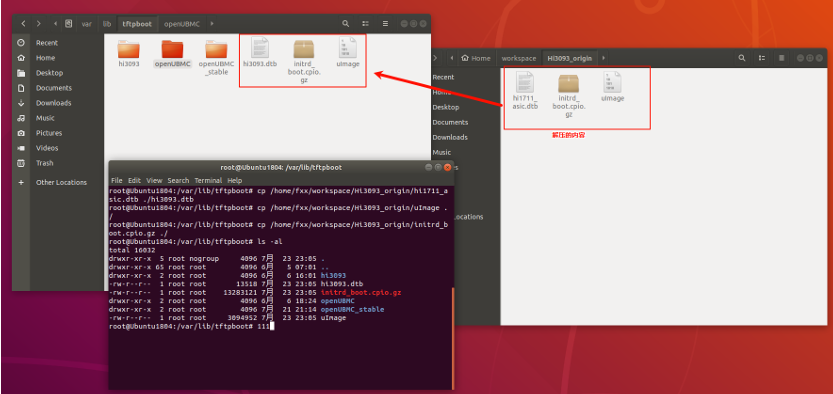Click Music in Hi3093_origin window sidebar
This screenshot has width=833, height=394.
441,152
